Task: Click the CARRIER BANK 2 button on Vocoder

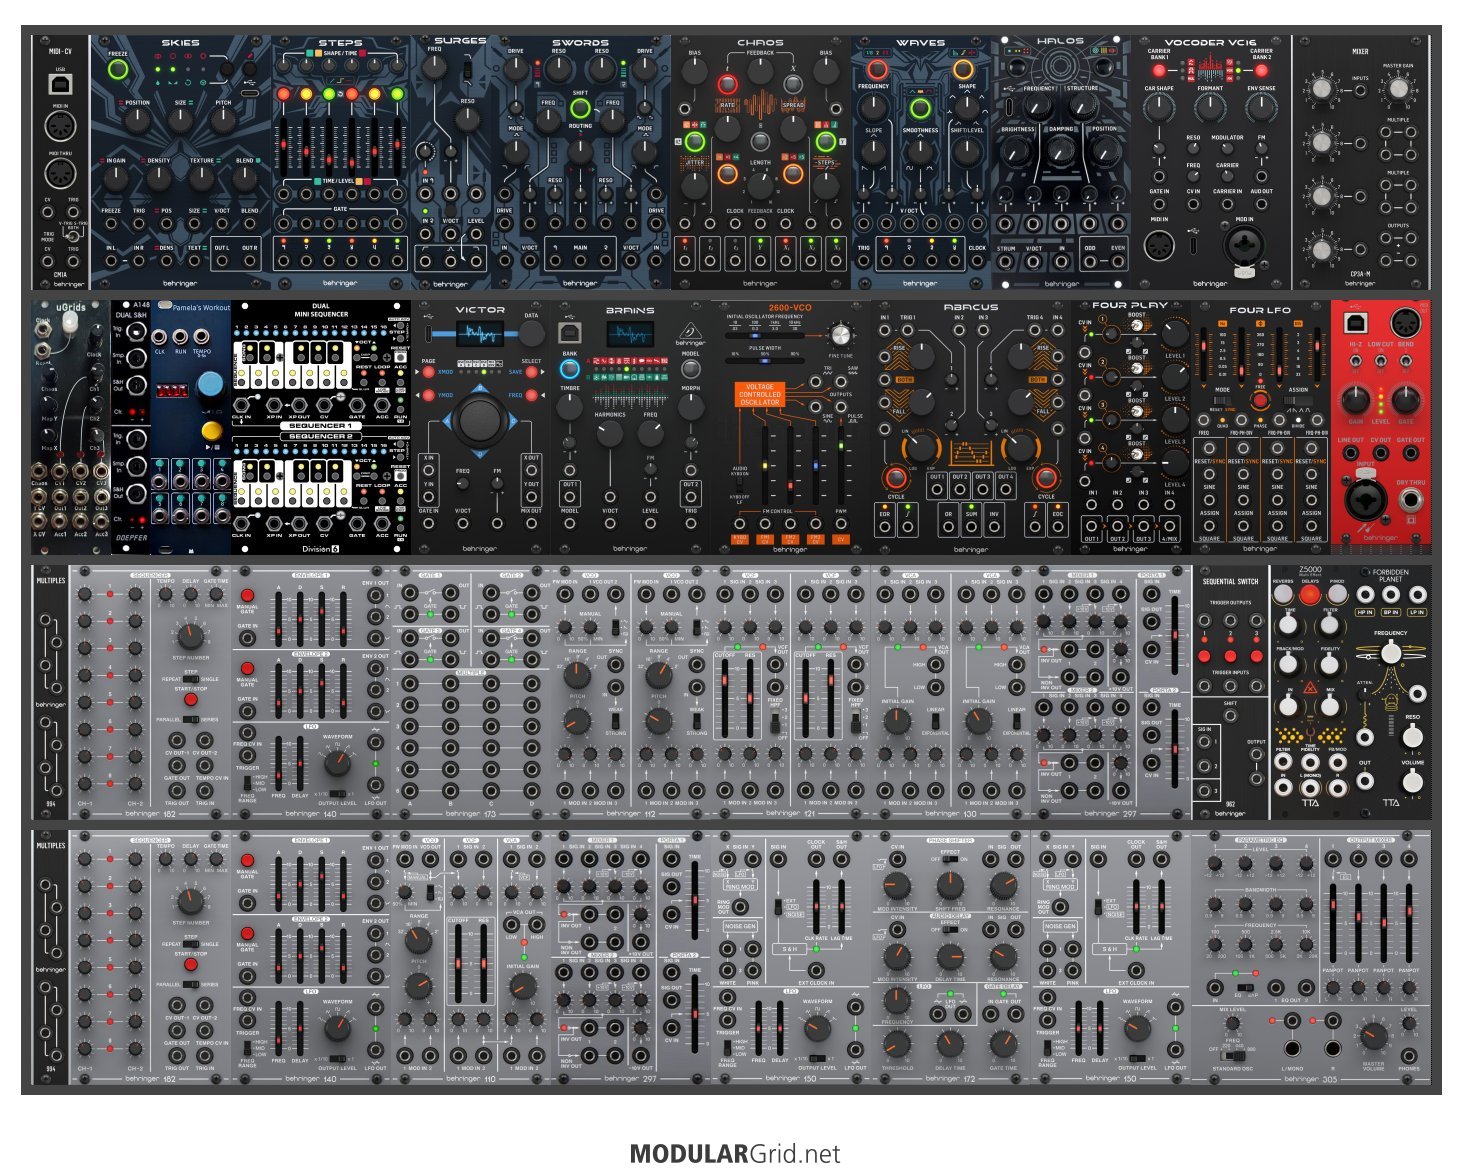Action: [x=1262, y=71]
